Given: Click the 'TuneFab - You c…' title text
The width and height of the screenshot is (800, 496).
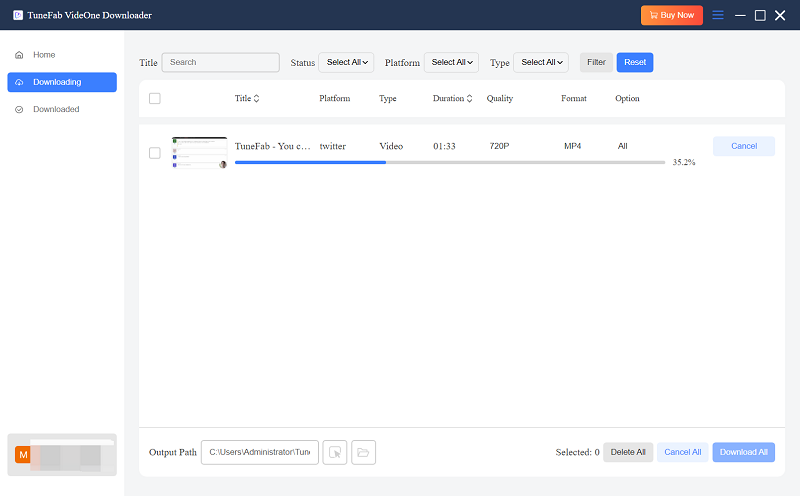Looking at the screenshot, I should tap(272, 146).
